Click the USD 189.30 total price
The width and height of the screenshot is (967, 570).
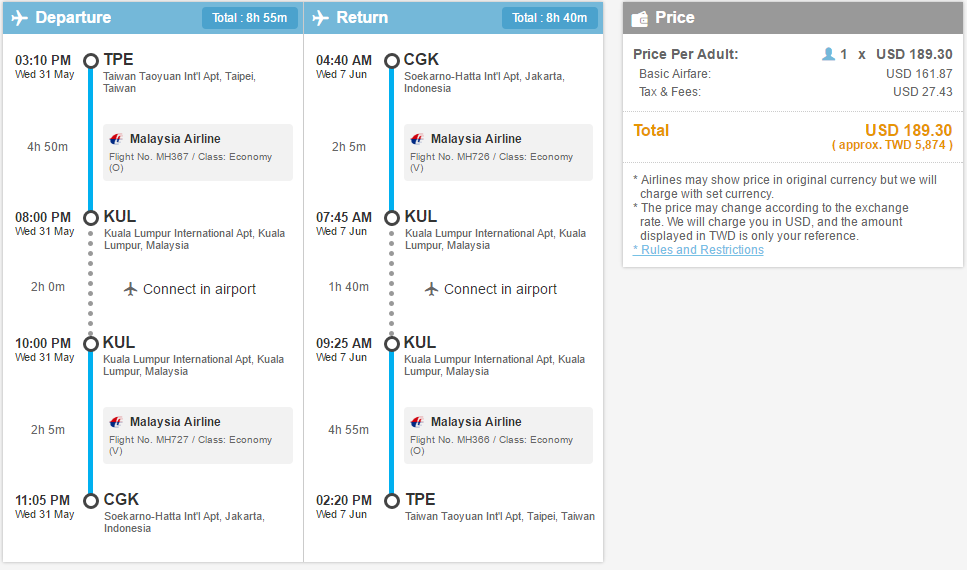[908, 130]
